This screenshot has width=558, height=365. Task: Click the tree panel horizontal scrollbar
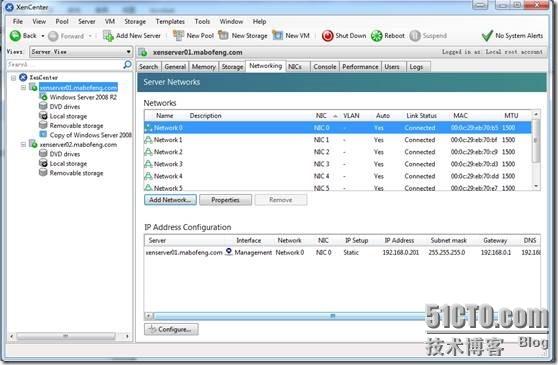[x=65, y=336]
